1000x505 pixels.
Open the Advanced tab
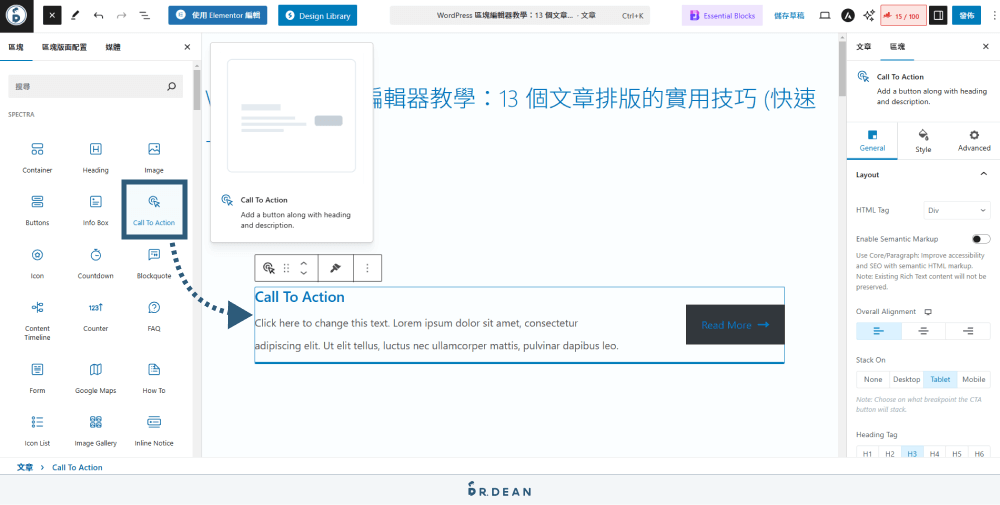point(974,141)
